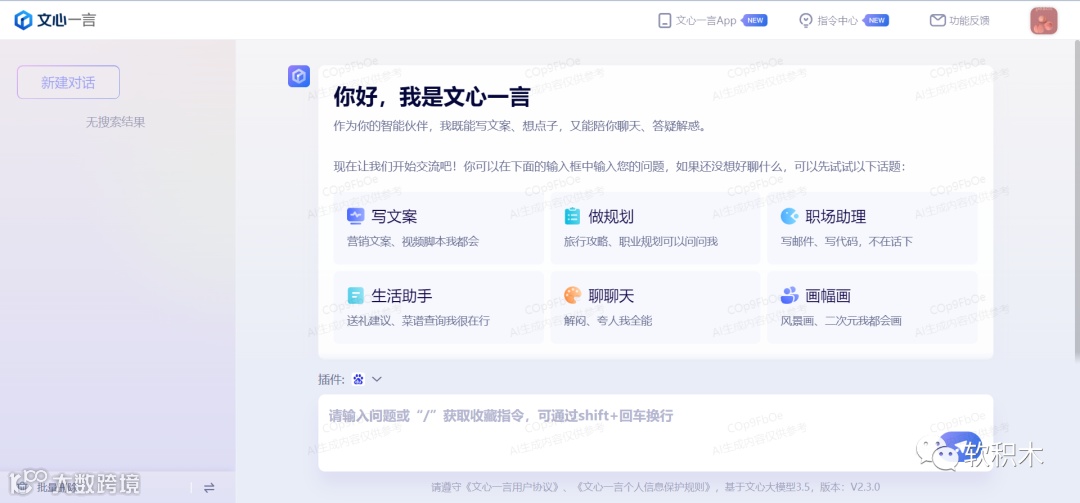Click the 做规划 clipboard icon

572,216
